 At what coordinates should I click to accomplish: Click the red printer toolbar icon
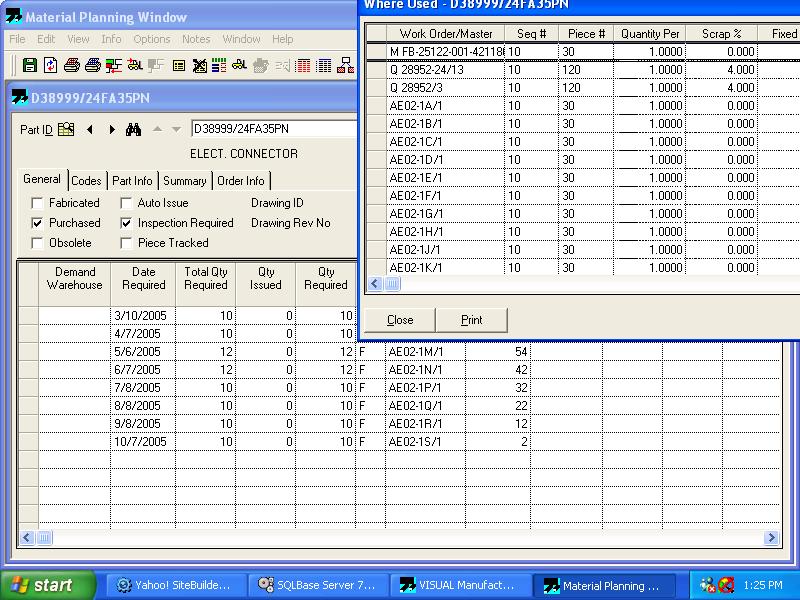click(72, 66)
